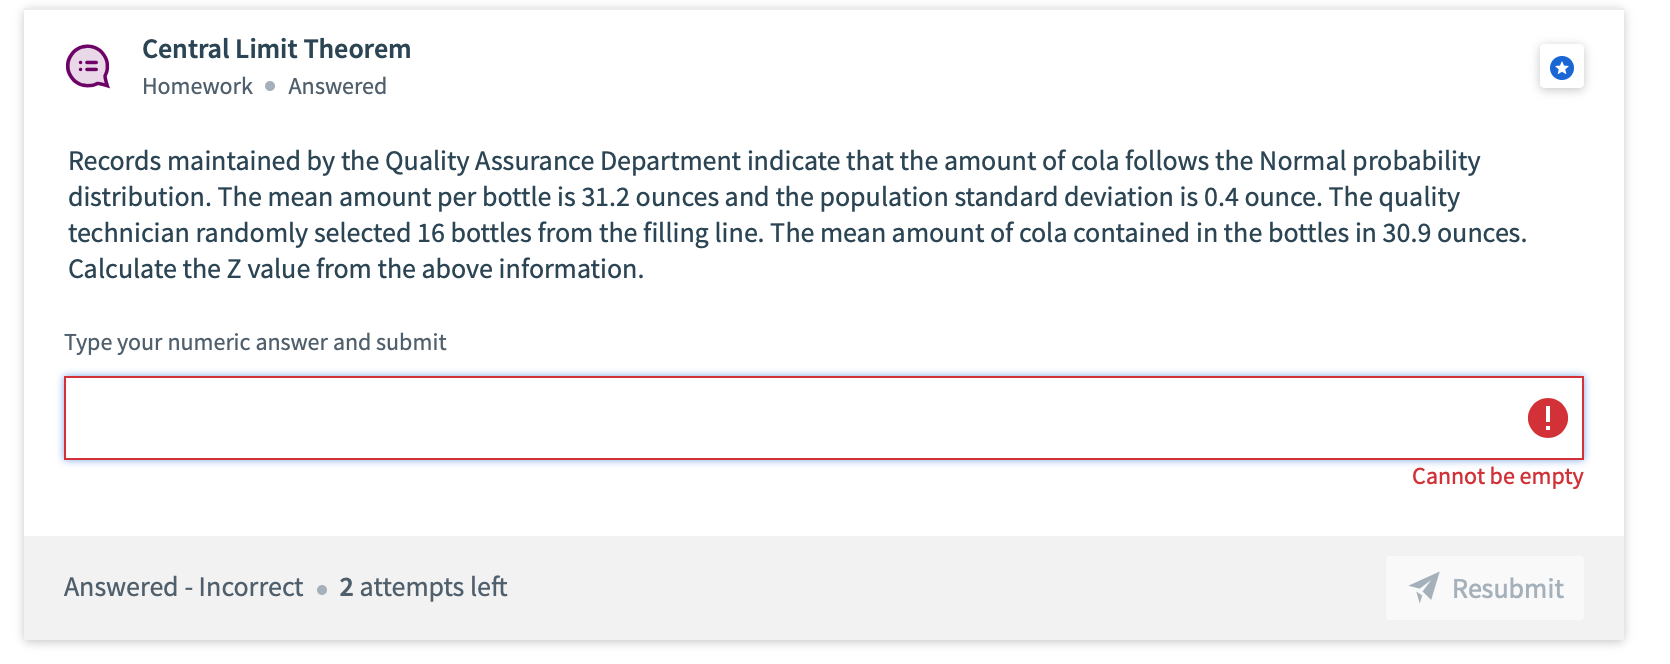Click the first line of question text
Viewport: 1670px width, 664px height.
(x=773, y=161)
